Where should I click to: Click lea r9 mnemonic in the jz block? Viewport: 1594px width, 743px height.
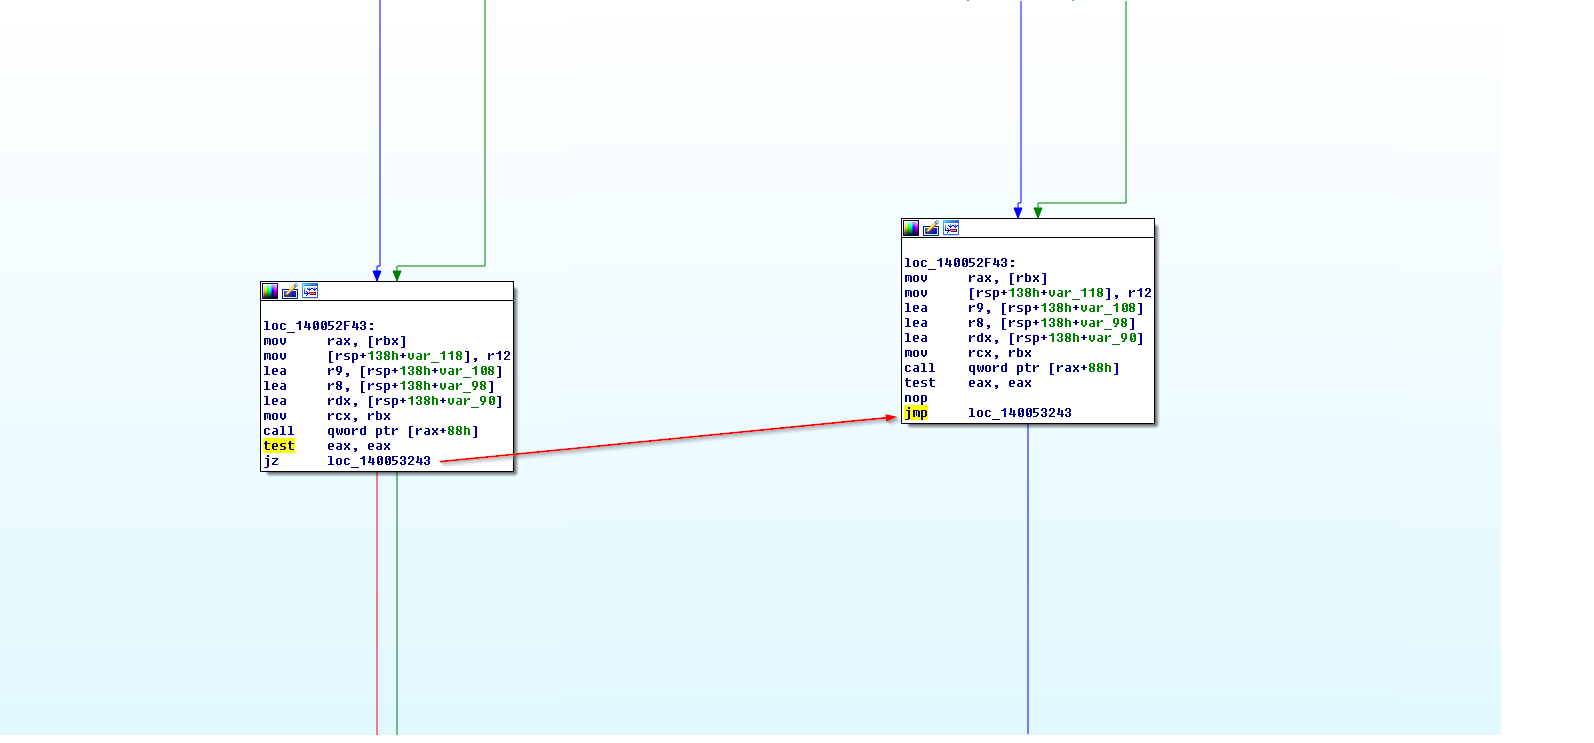275,371
